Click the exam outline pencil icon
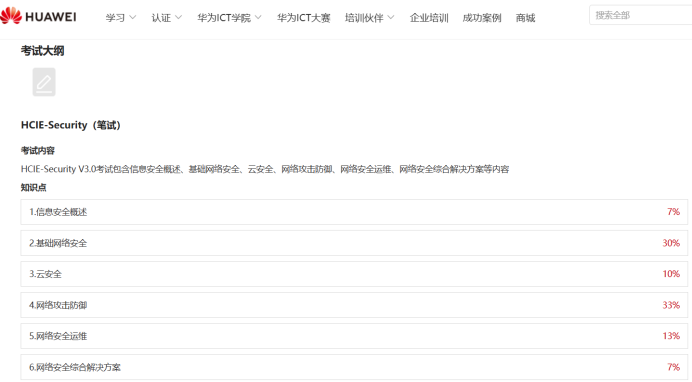 (44, 82)
